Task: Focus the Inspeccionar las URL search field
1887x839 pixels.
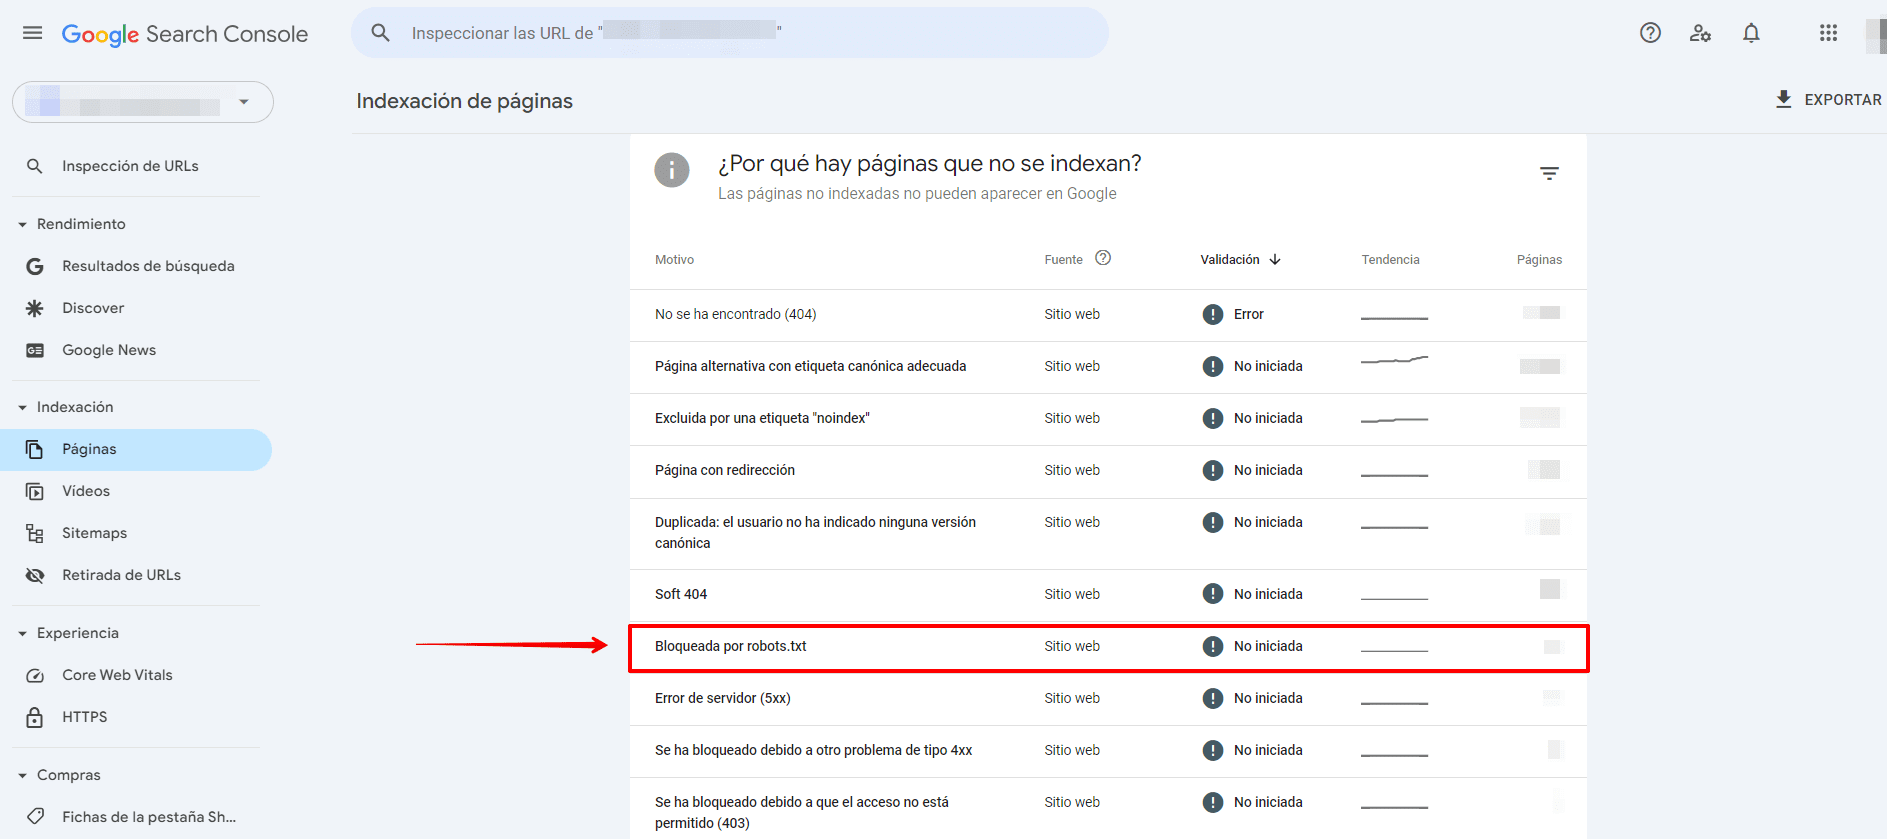Action: 730,33
